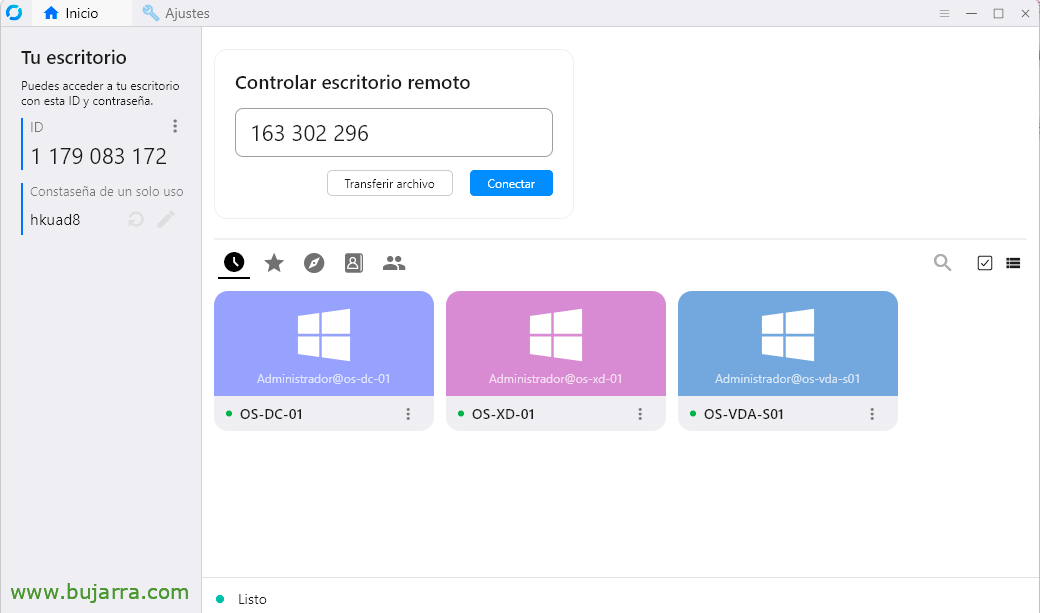
Task: Click the Transferir archivo button
Action: click(389, 183)
